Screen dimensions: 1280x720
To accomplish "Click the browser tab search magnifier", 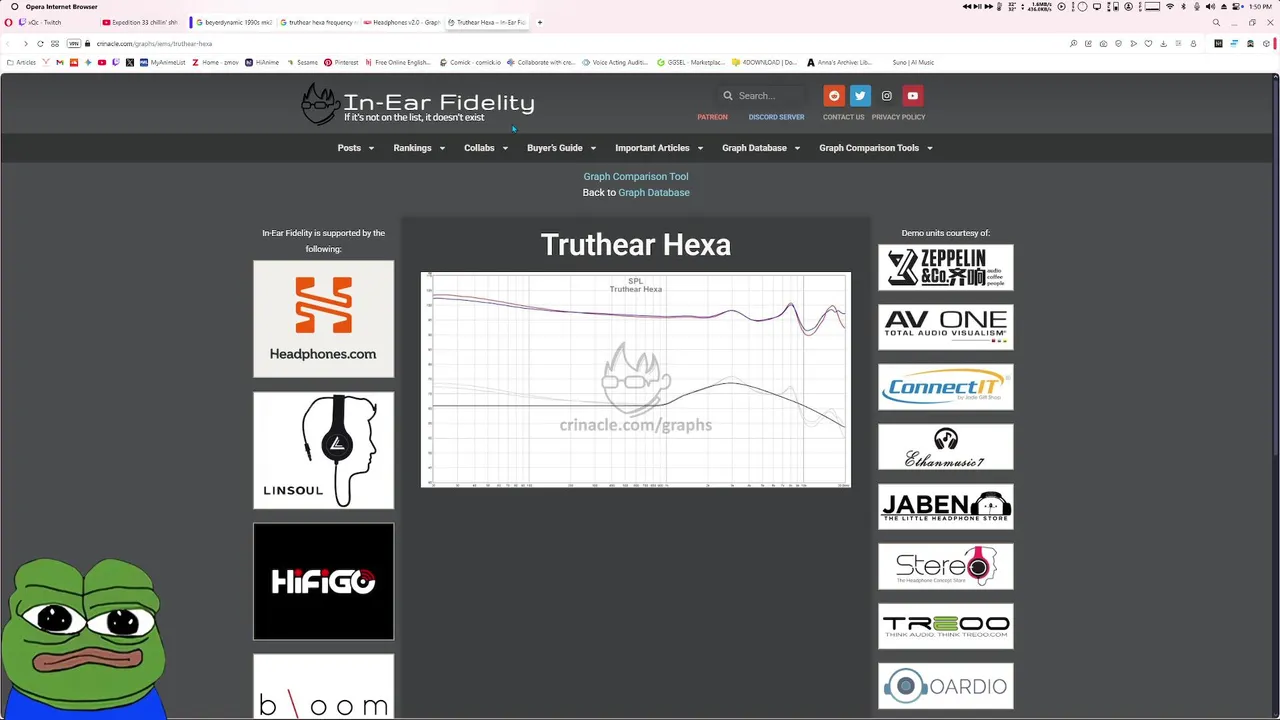I will coord(1216,22).
